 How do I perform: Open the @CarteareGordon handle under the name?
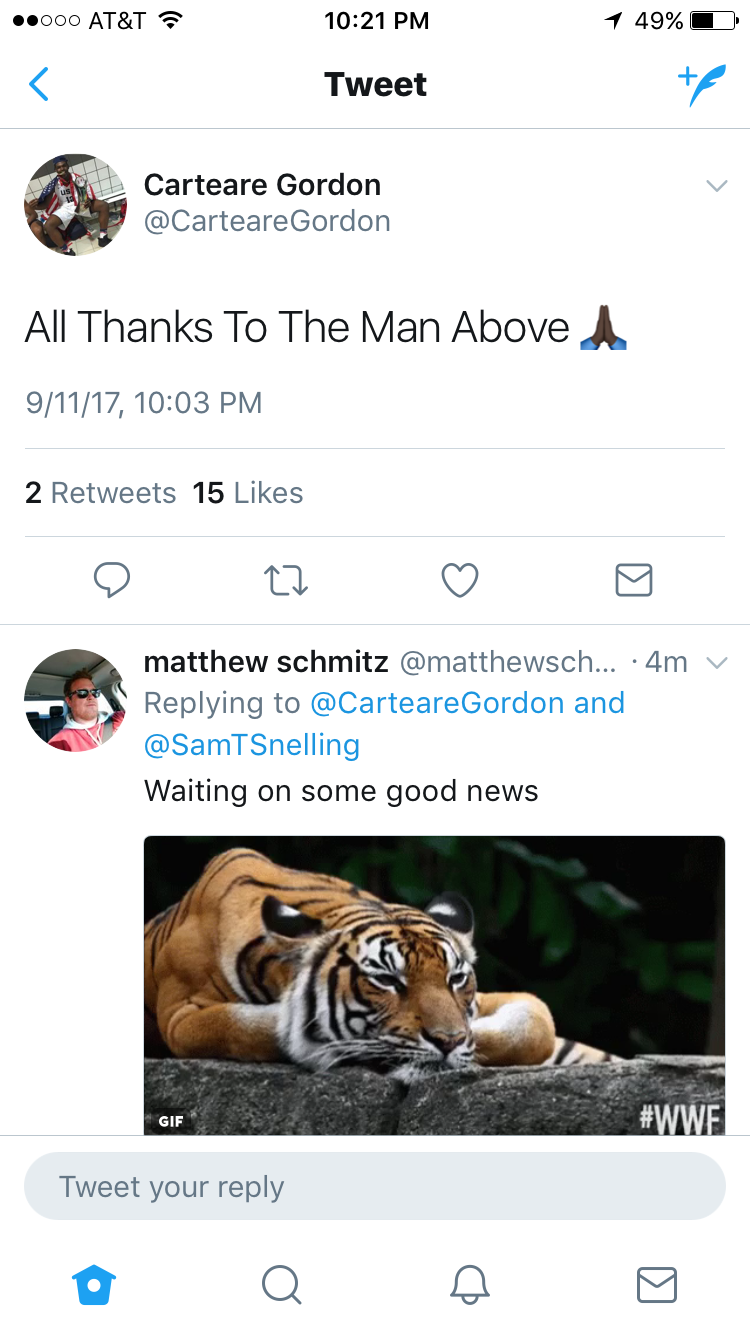[267, 221]
